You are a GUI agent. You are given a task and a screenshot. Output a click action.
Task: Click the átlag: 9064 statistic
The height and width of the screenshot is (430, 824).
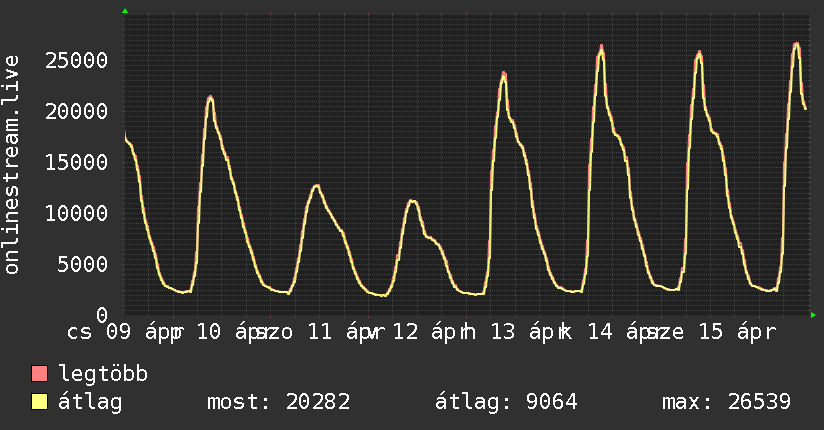(506, 402)
